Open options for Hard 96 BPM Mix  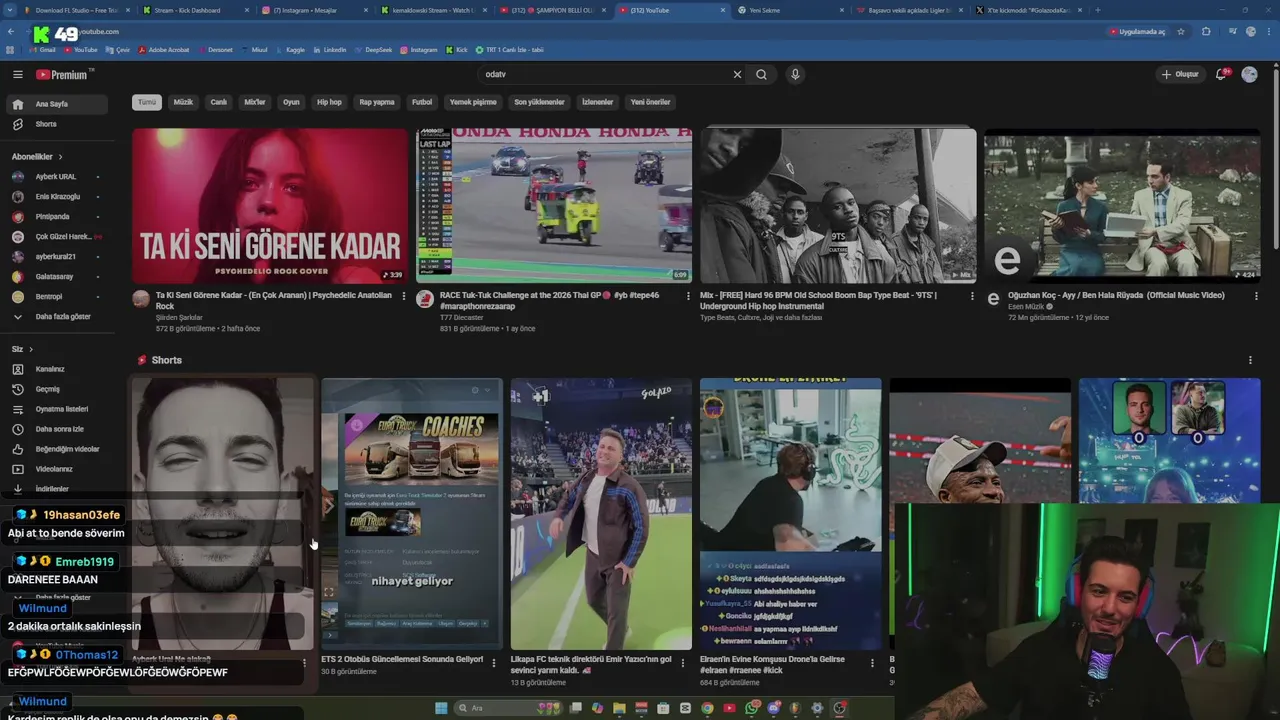point(972,296)
